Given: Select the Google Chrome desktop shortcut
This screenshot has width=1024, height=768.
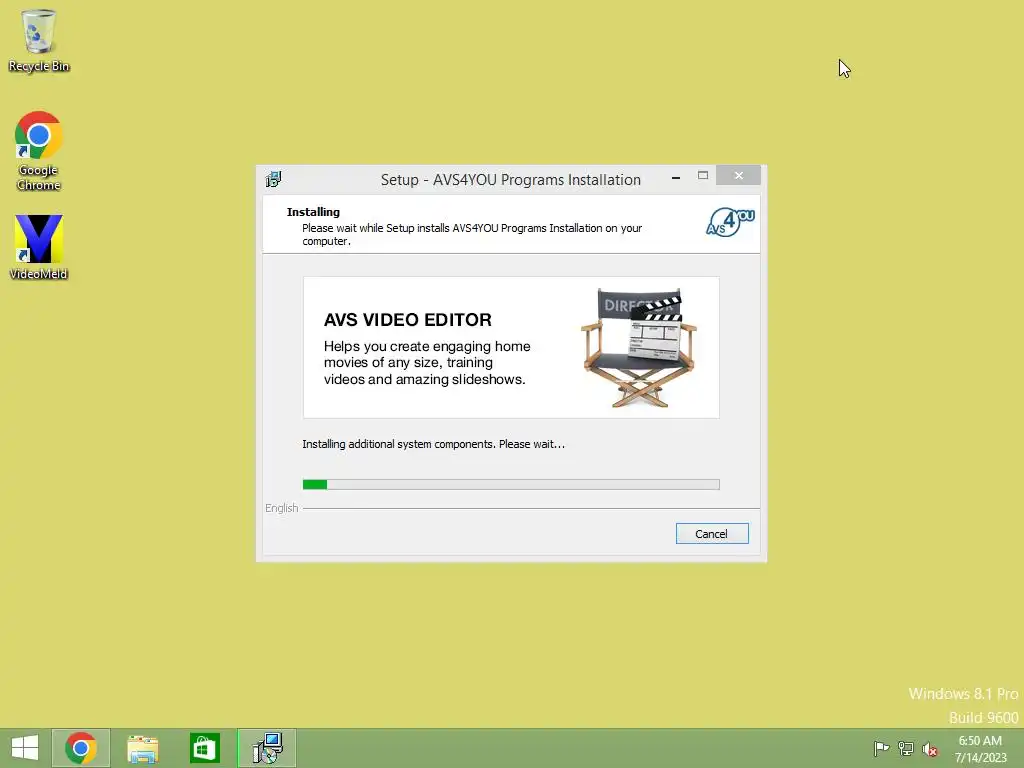Looking at the screenshot, I should click(x=39, y=151).
